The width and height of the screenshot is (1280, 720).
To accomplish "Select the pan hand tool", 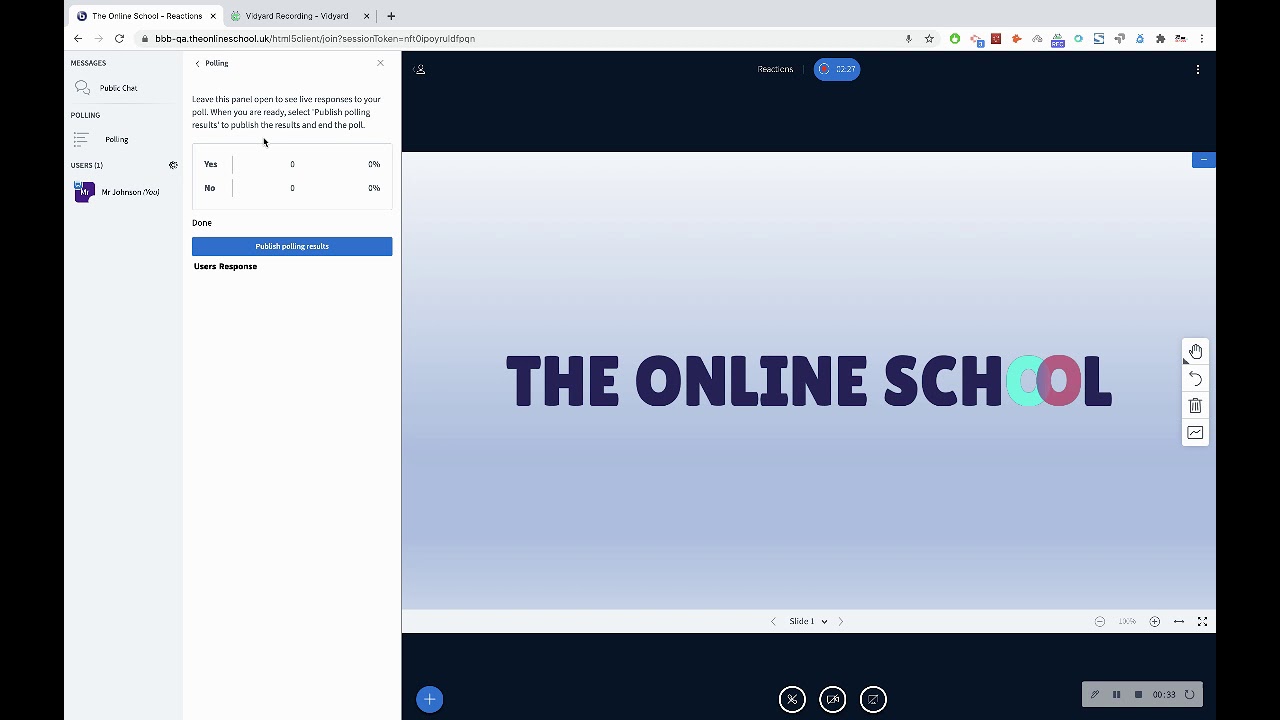I will [1195, 351].
